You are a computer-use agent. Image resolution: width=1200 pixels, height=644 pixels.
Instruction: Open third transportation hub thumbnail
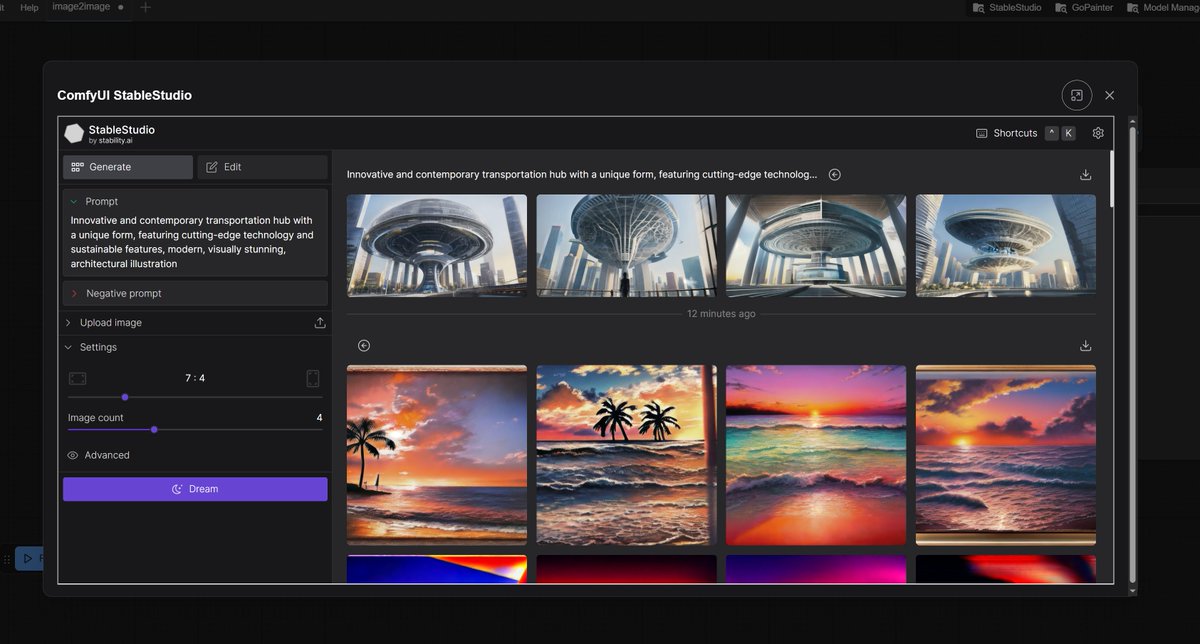[x=816, y=245]
